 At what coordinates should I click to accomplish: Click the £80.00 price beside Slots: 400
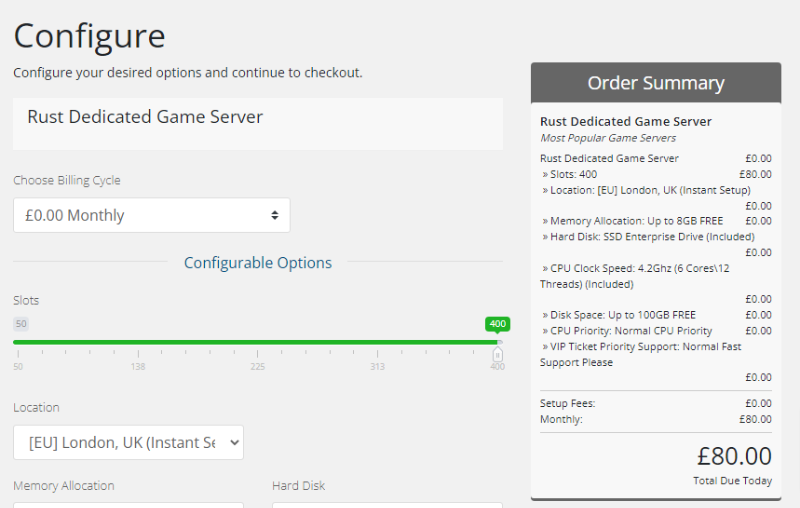[x=755, y=174]
